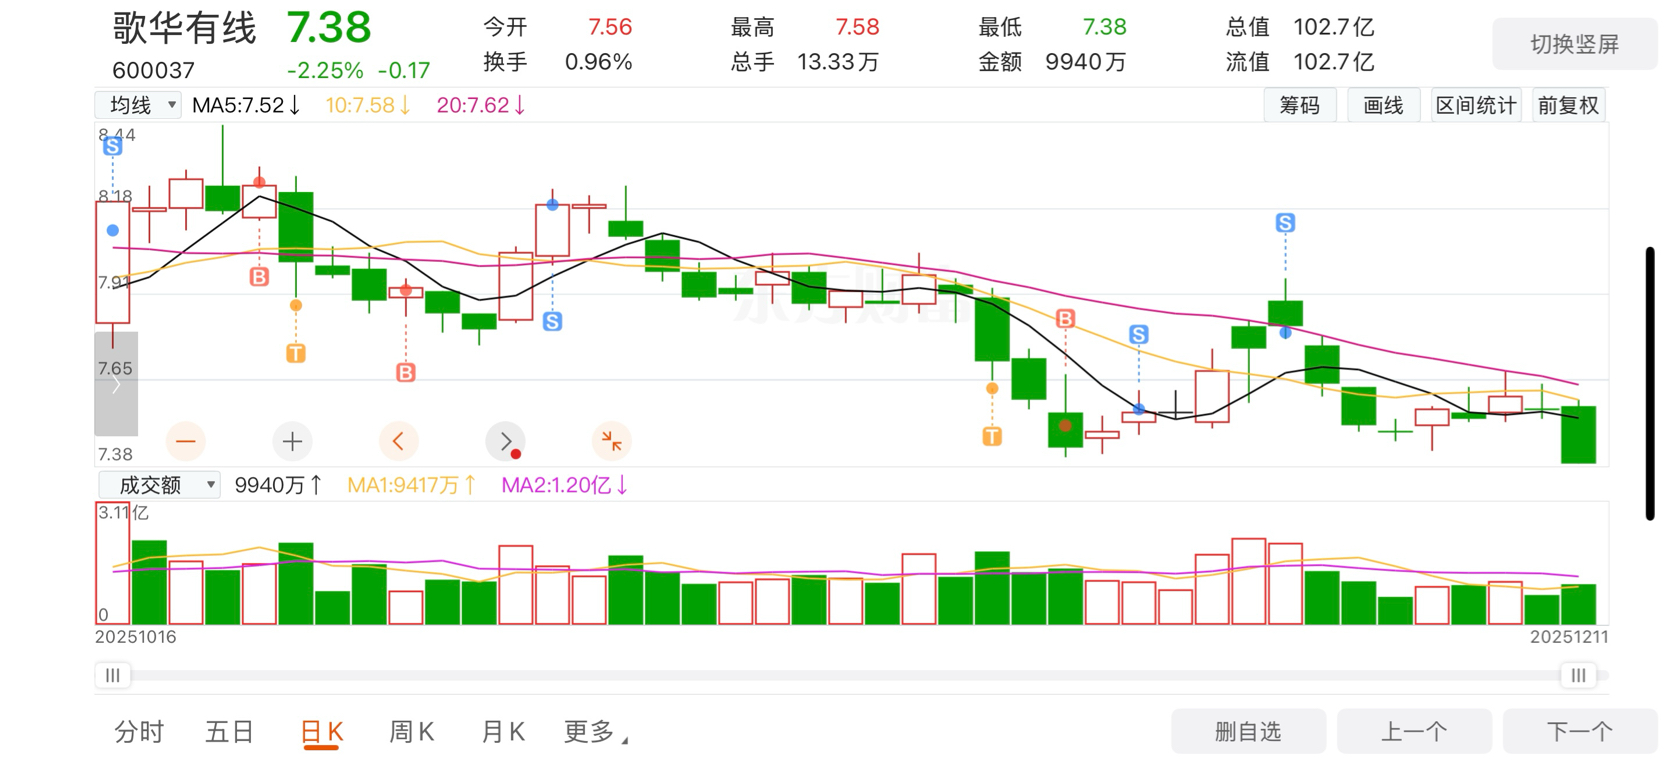
Task: Select 月K tab
Action: point(503,732)
